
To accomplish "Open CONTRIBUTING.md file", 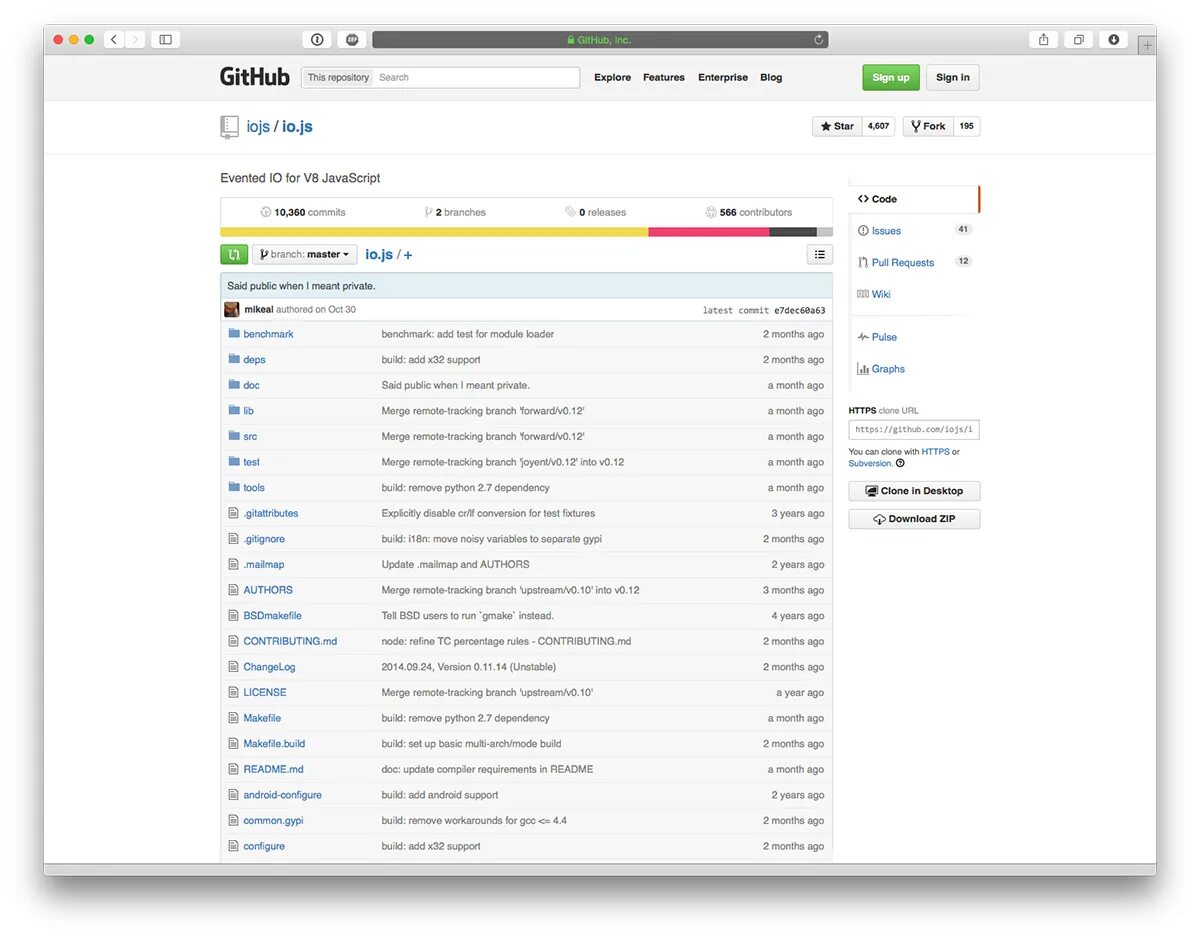I will pos(290,641).
